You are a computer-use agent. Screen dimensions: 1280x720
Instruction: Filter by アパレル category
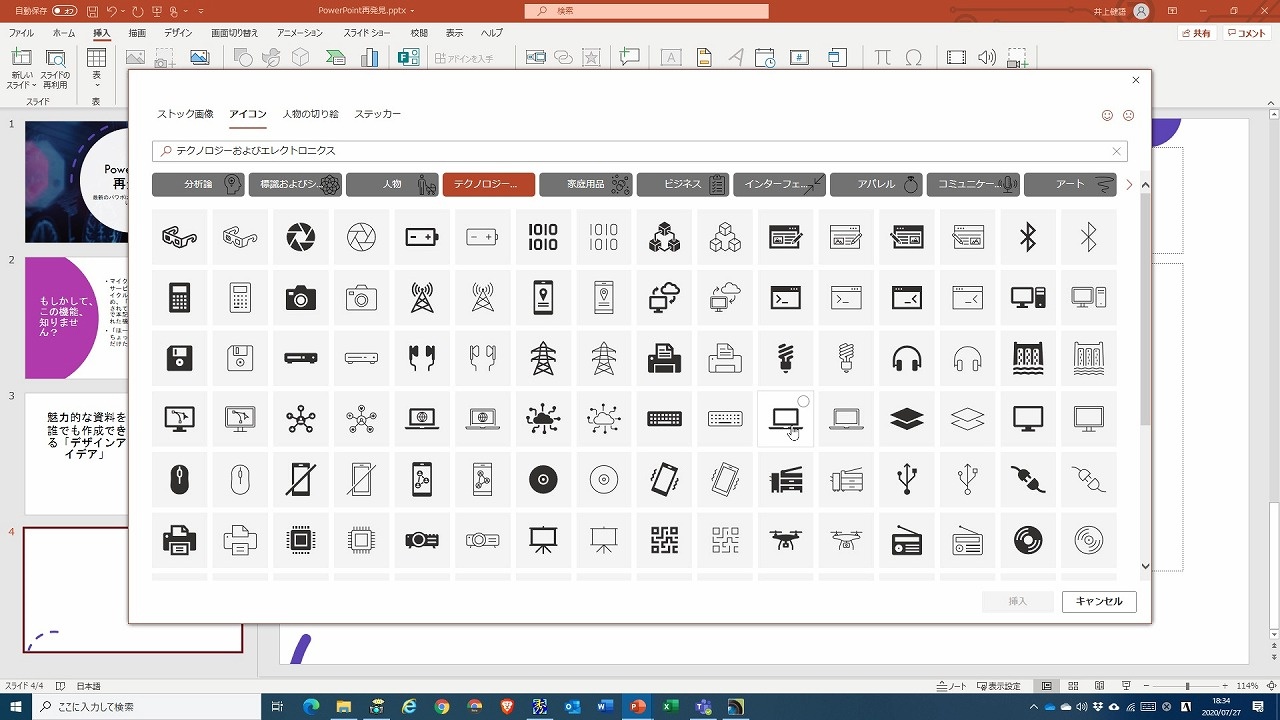pyautogui.click(x=876, y=184)
